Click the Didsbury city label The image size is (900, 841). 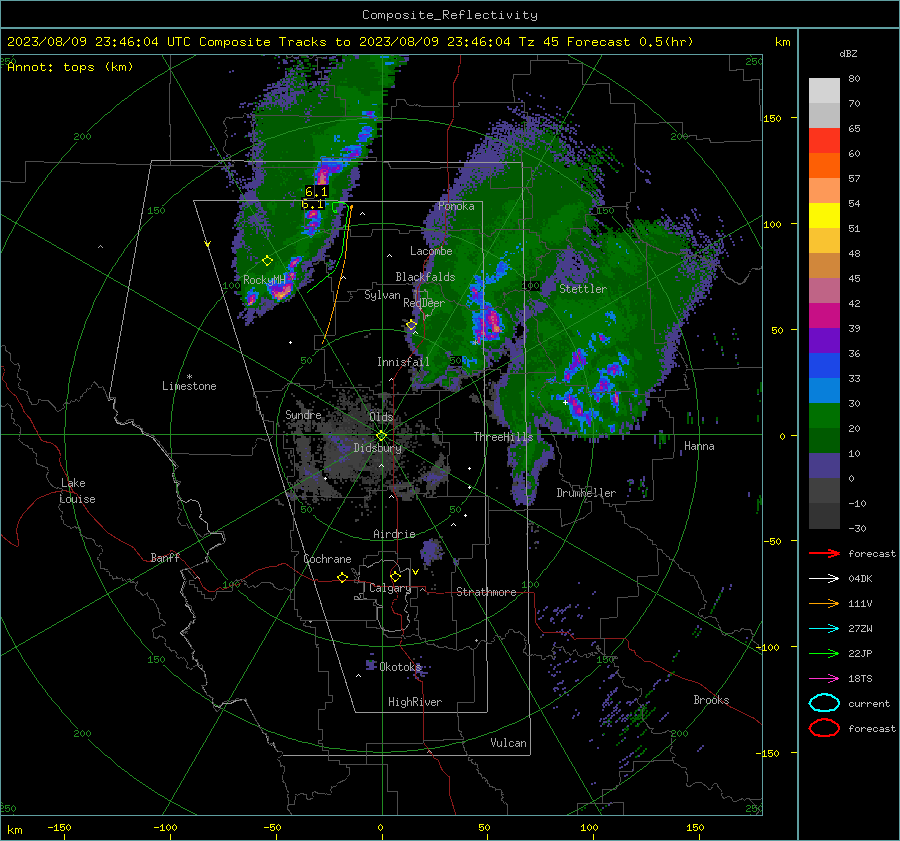coord(378,448)
